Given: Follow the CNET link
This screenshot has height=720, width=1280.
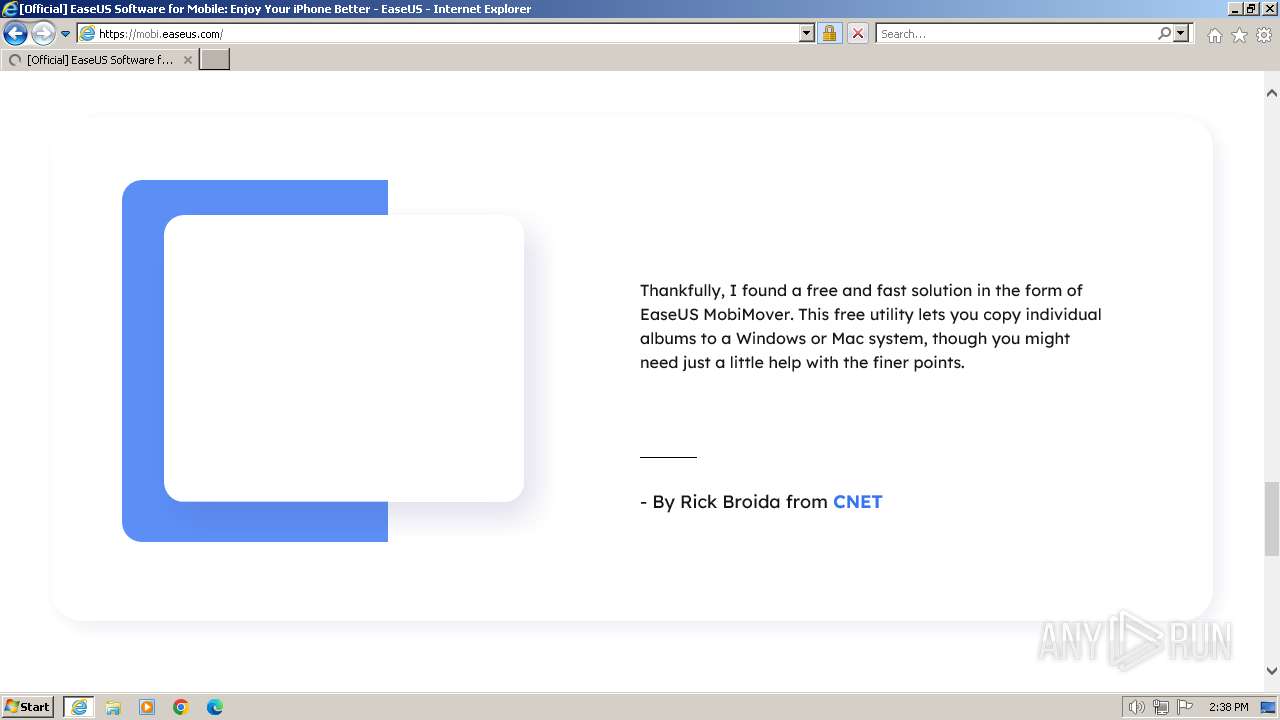Looking at the screenshot, I should (858, 502).
